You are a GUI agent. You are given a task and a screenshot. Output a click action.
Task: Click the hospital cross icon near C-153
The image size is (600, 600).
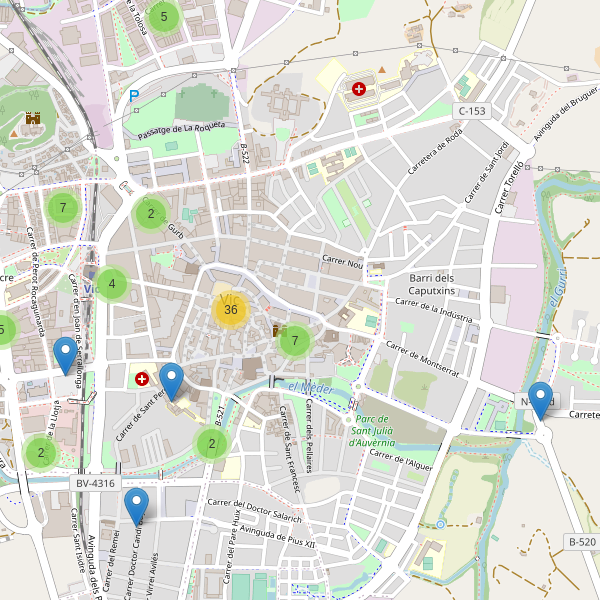coord(359,89)
